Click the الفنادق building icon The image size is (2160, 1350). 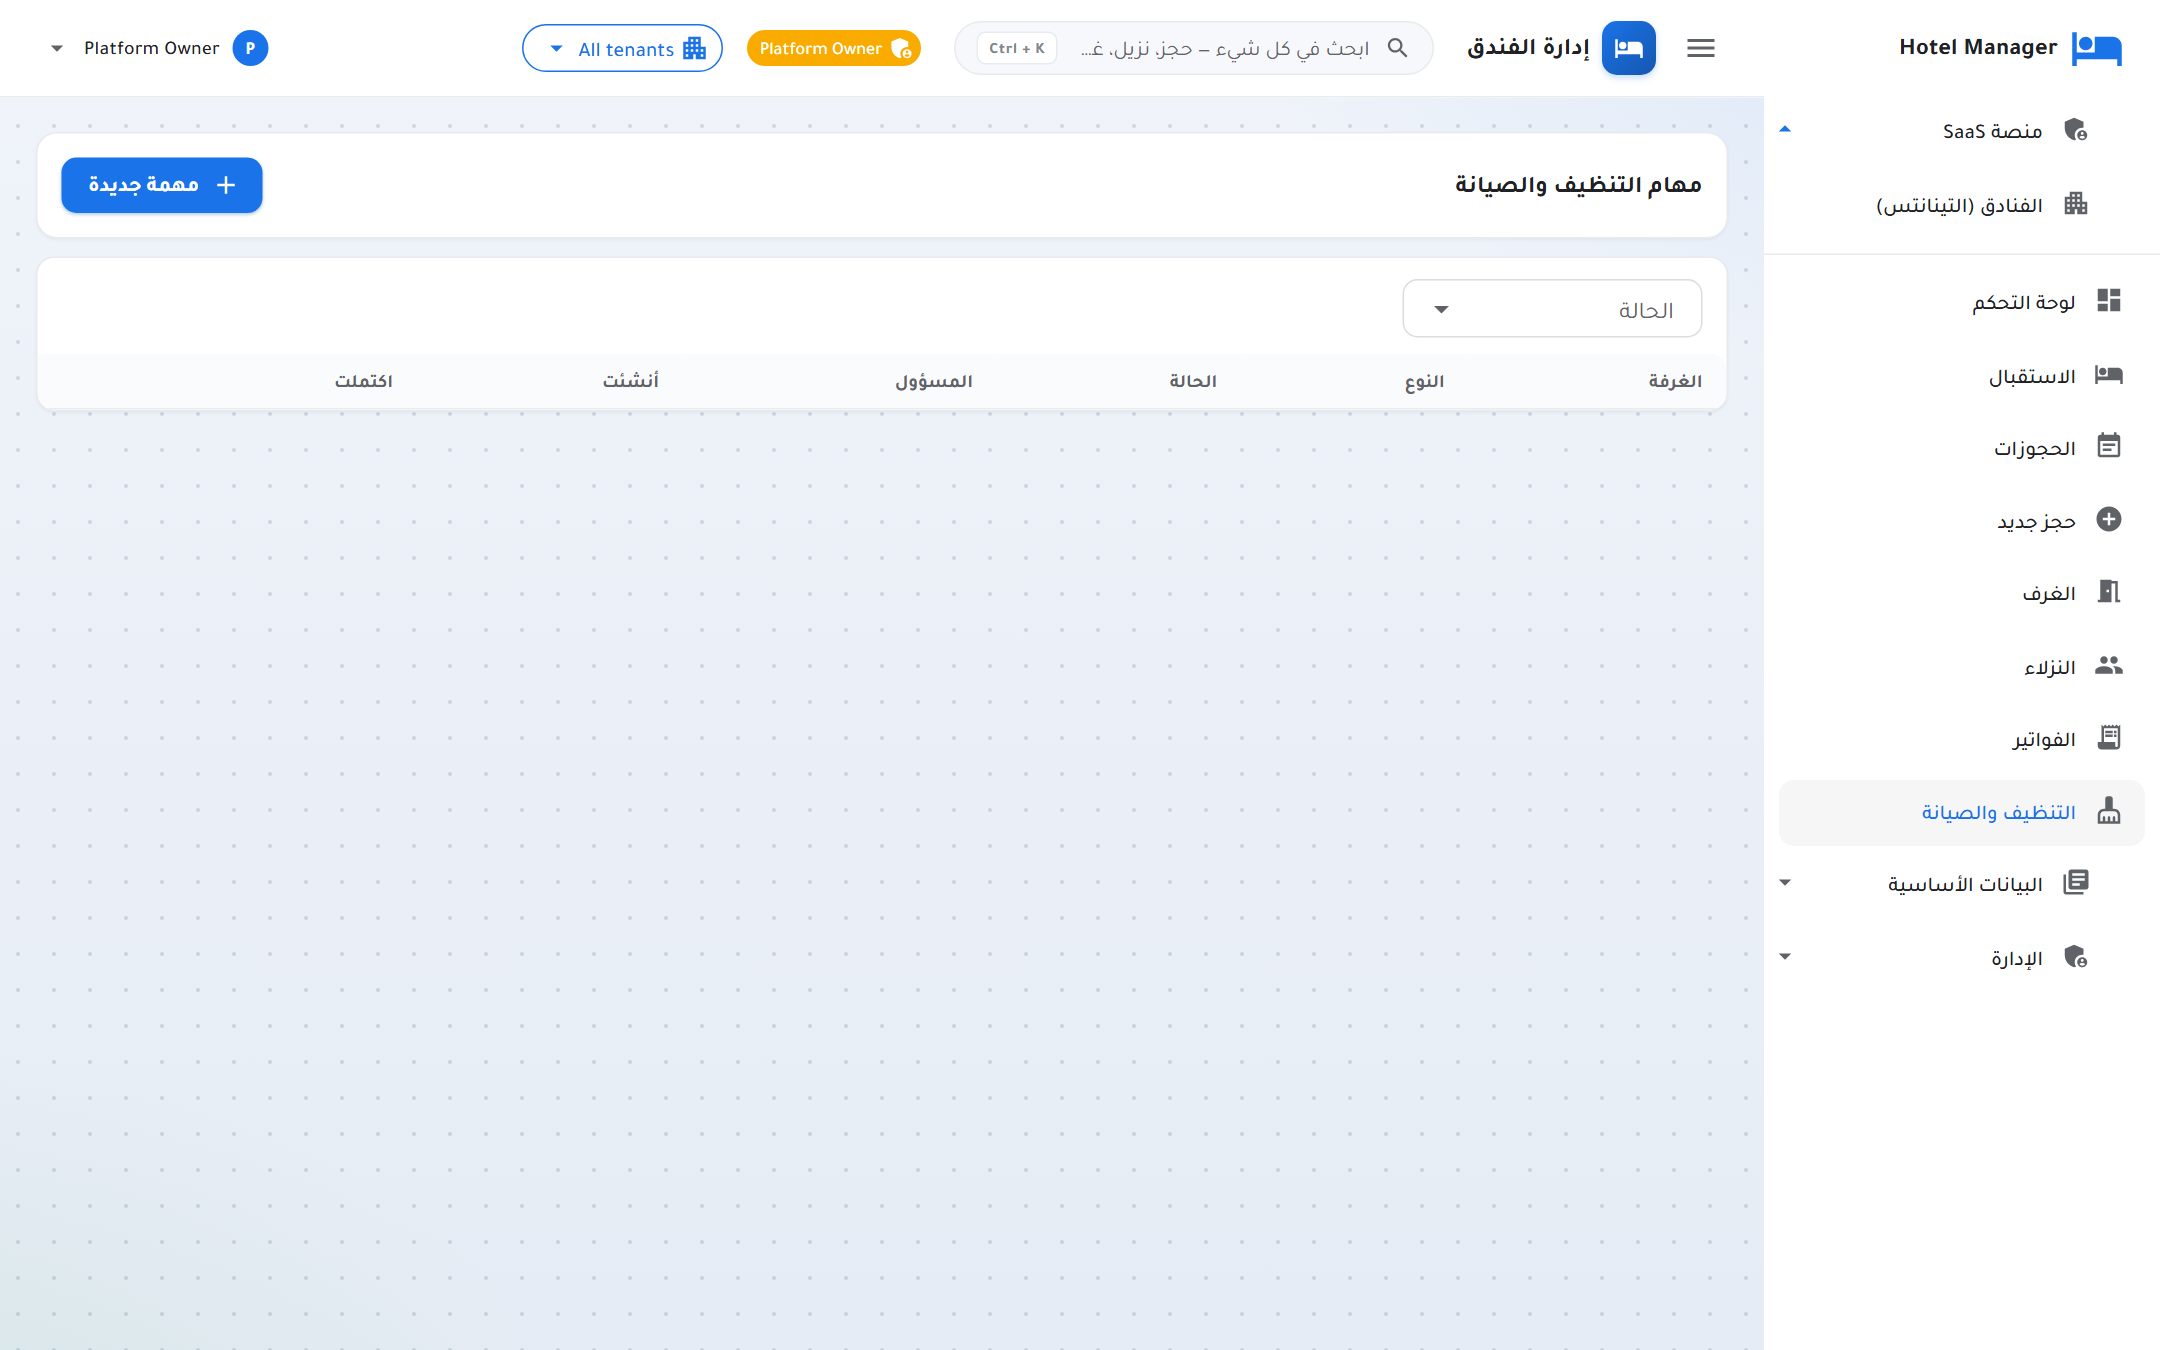(x=2075, y=204)
